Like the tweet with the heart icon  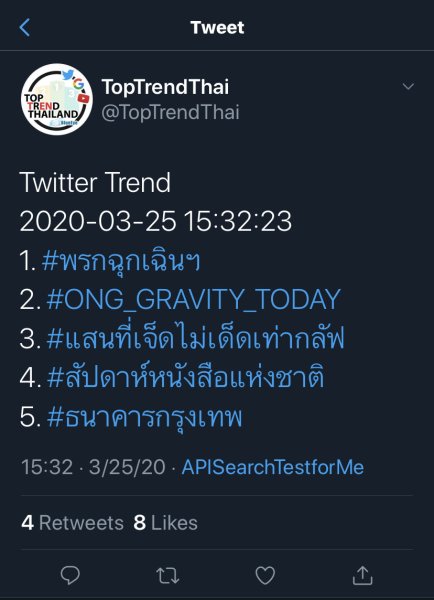(x=265, y=575)
